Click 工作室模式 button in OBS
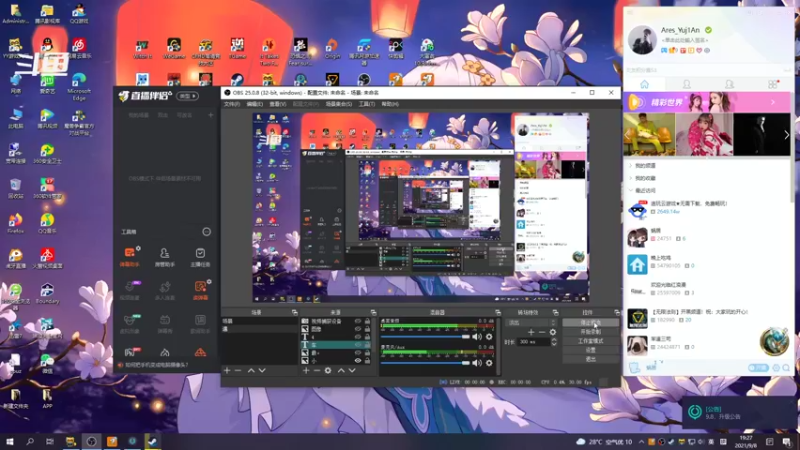Viewport: 800px width, 450px height. [x=591, y=341]
